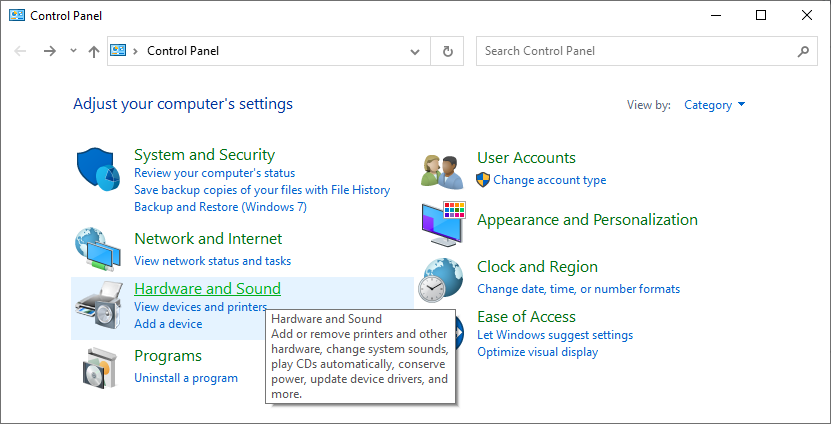Image resolution: width=831 pixels, height=424 pixels.
Task: Click Control Panel breadcrumb in address bar
Action: click(x=182, y=51)
